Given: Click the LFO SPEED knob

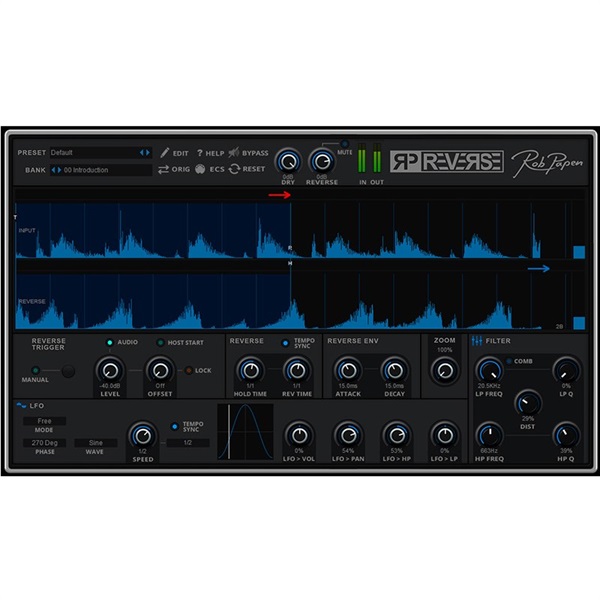Looking at the screenshot, I should tap(143, 435).
